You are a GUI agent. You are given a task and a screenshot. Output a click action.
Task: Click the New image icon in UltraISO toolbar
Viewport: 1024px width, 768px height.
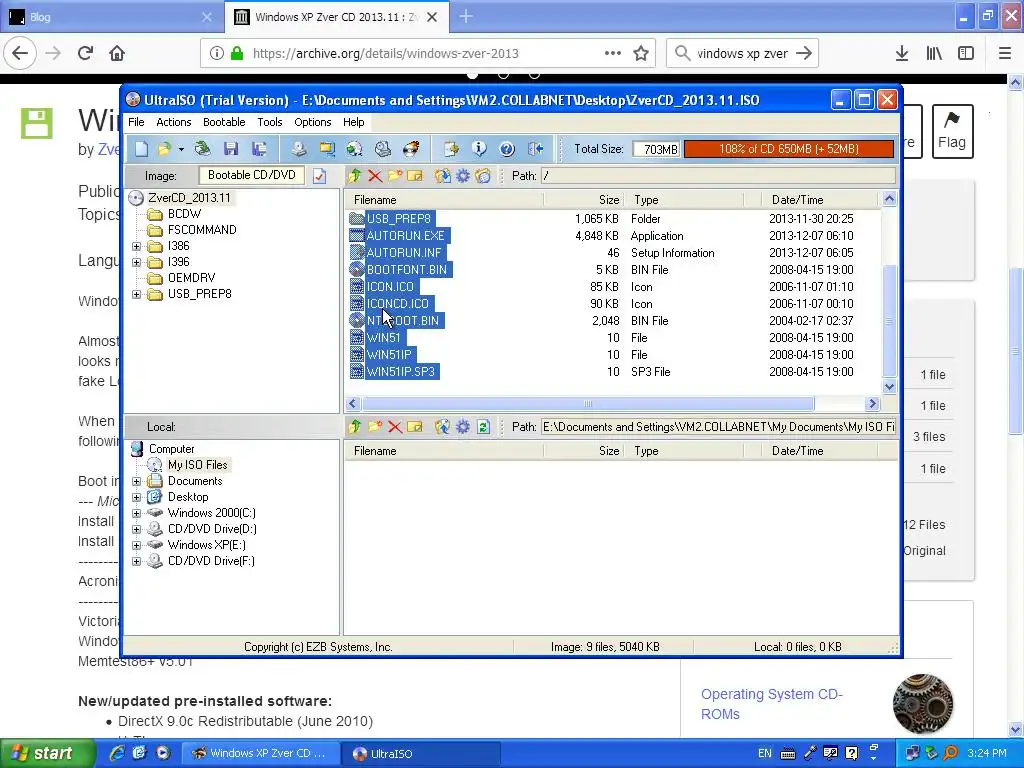point(142,149)
